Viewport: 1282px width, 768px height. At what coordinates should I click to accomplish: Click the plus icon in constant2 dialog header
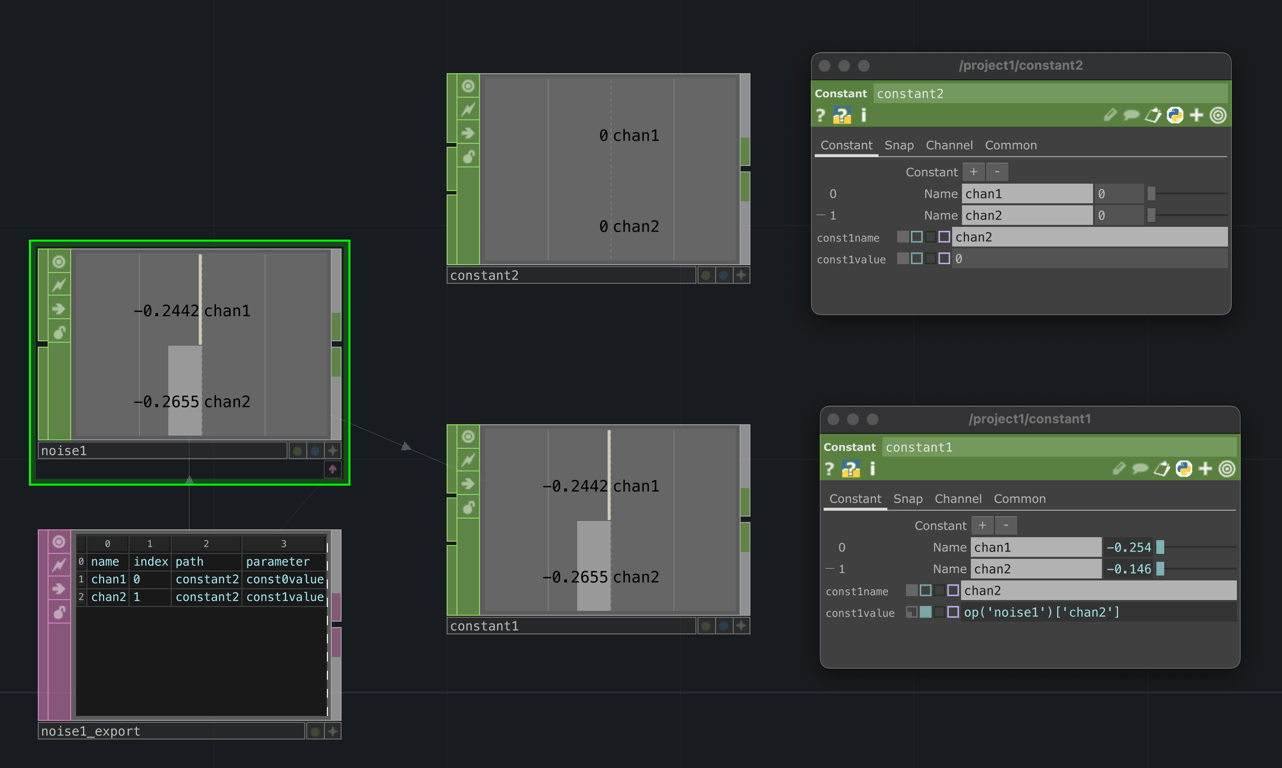coord(1197,116)
